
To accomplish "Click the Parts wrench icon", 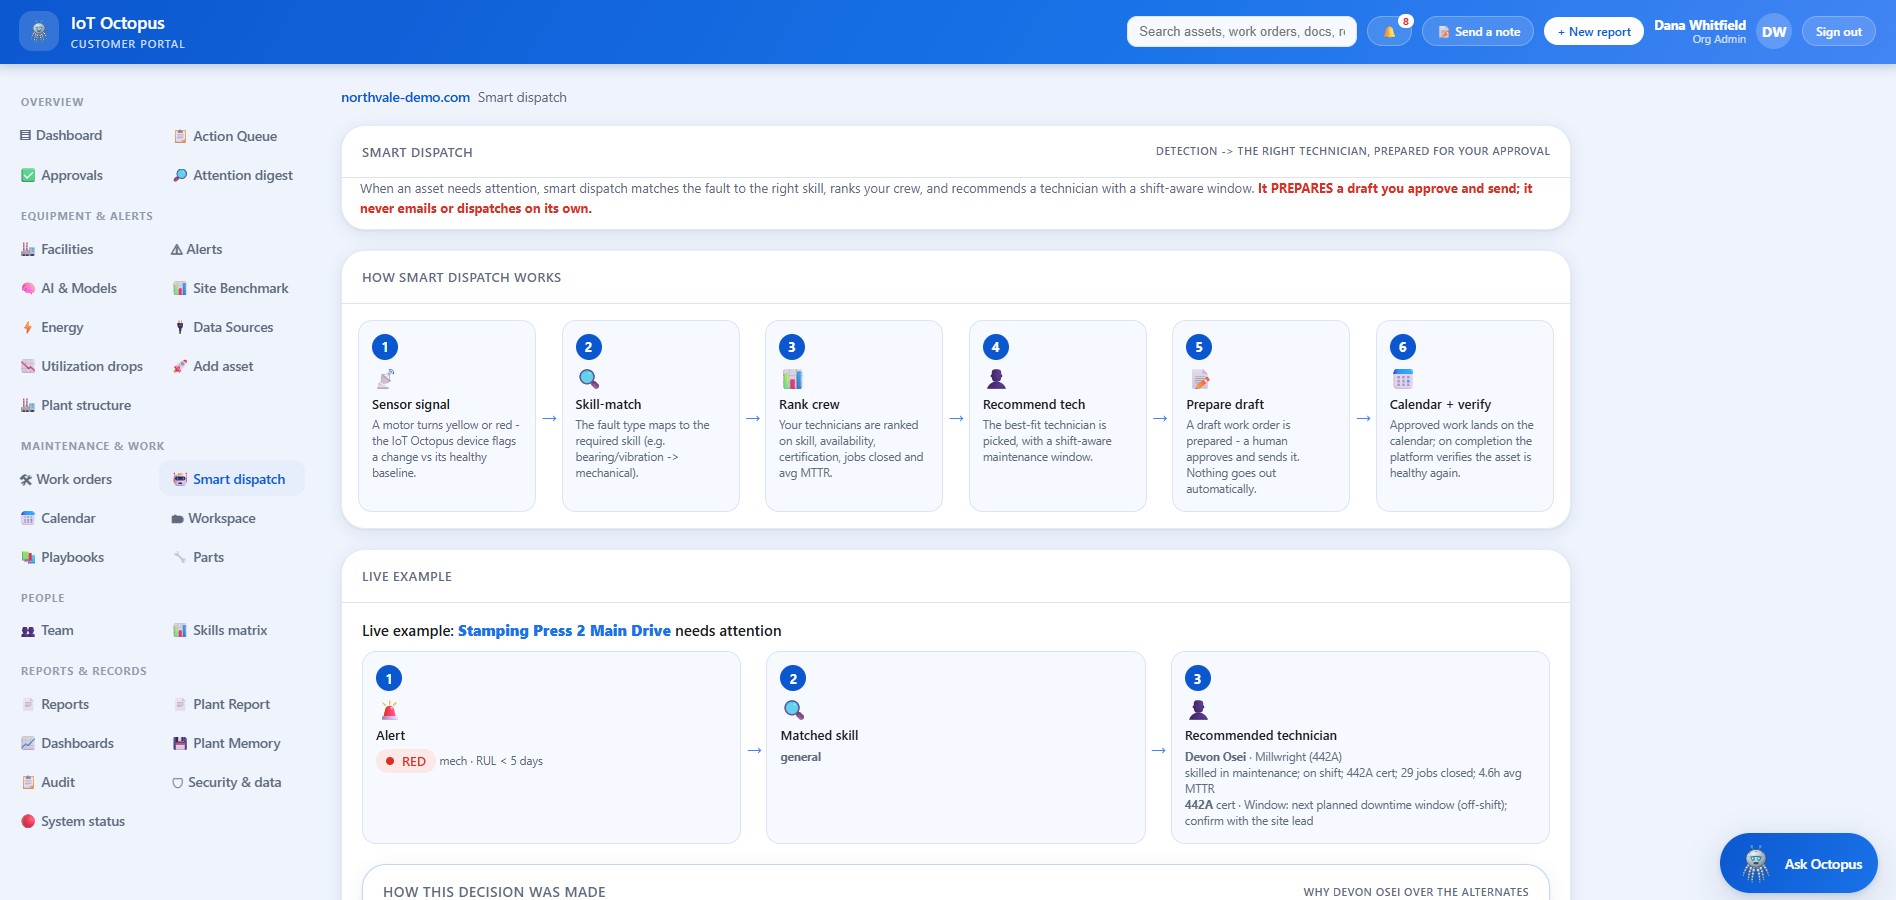I will [x=180, y=557].
